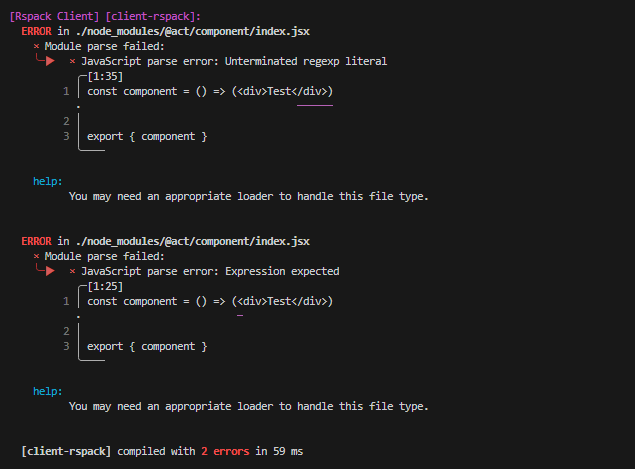Click the [1:25] source location marker
Viewport: 635px width, 469px height.
pos(105,286)
